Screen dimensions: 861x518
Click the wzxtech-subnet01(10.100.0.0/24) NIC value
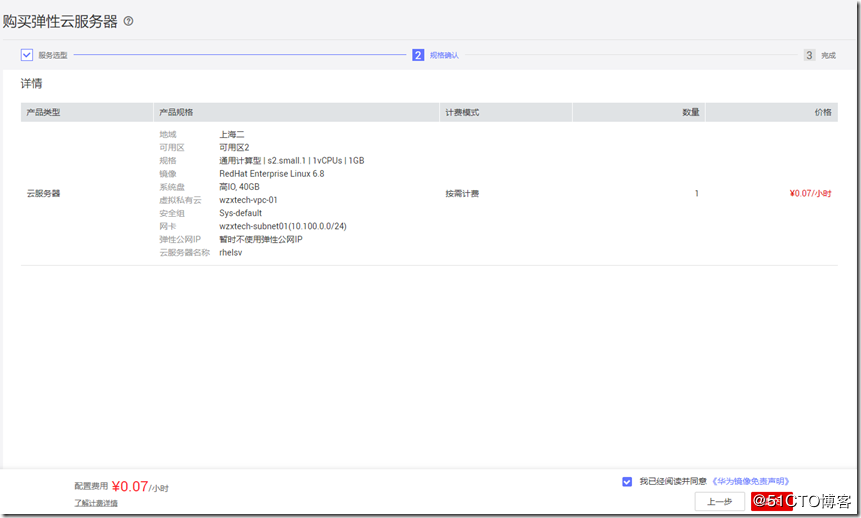(283, 227)
